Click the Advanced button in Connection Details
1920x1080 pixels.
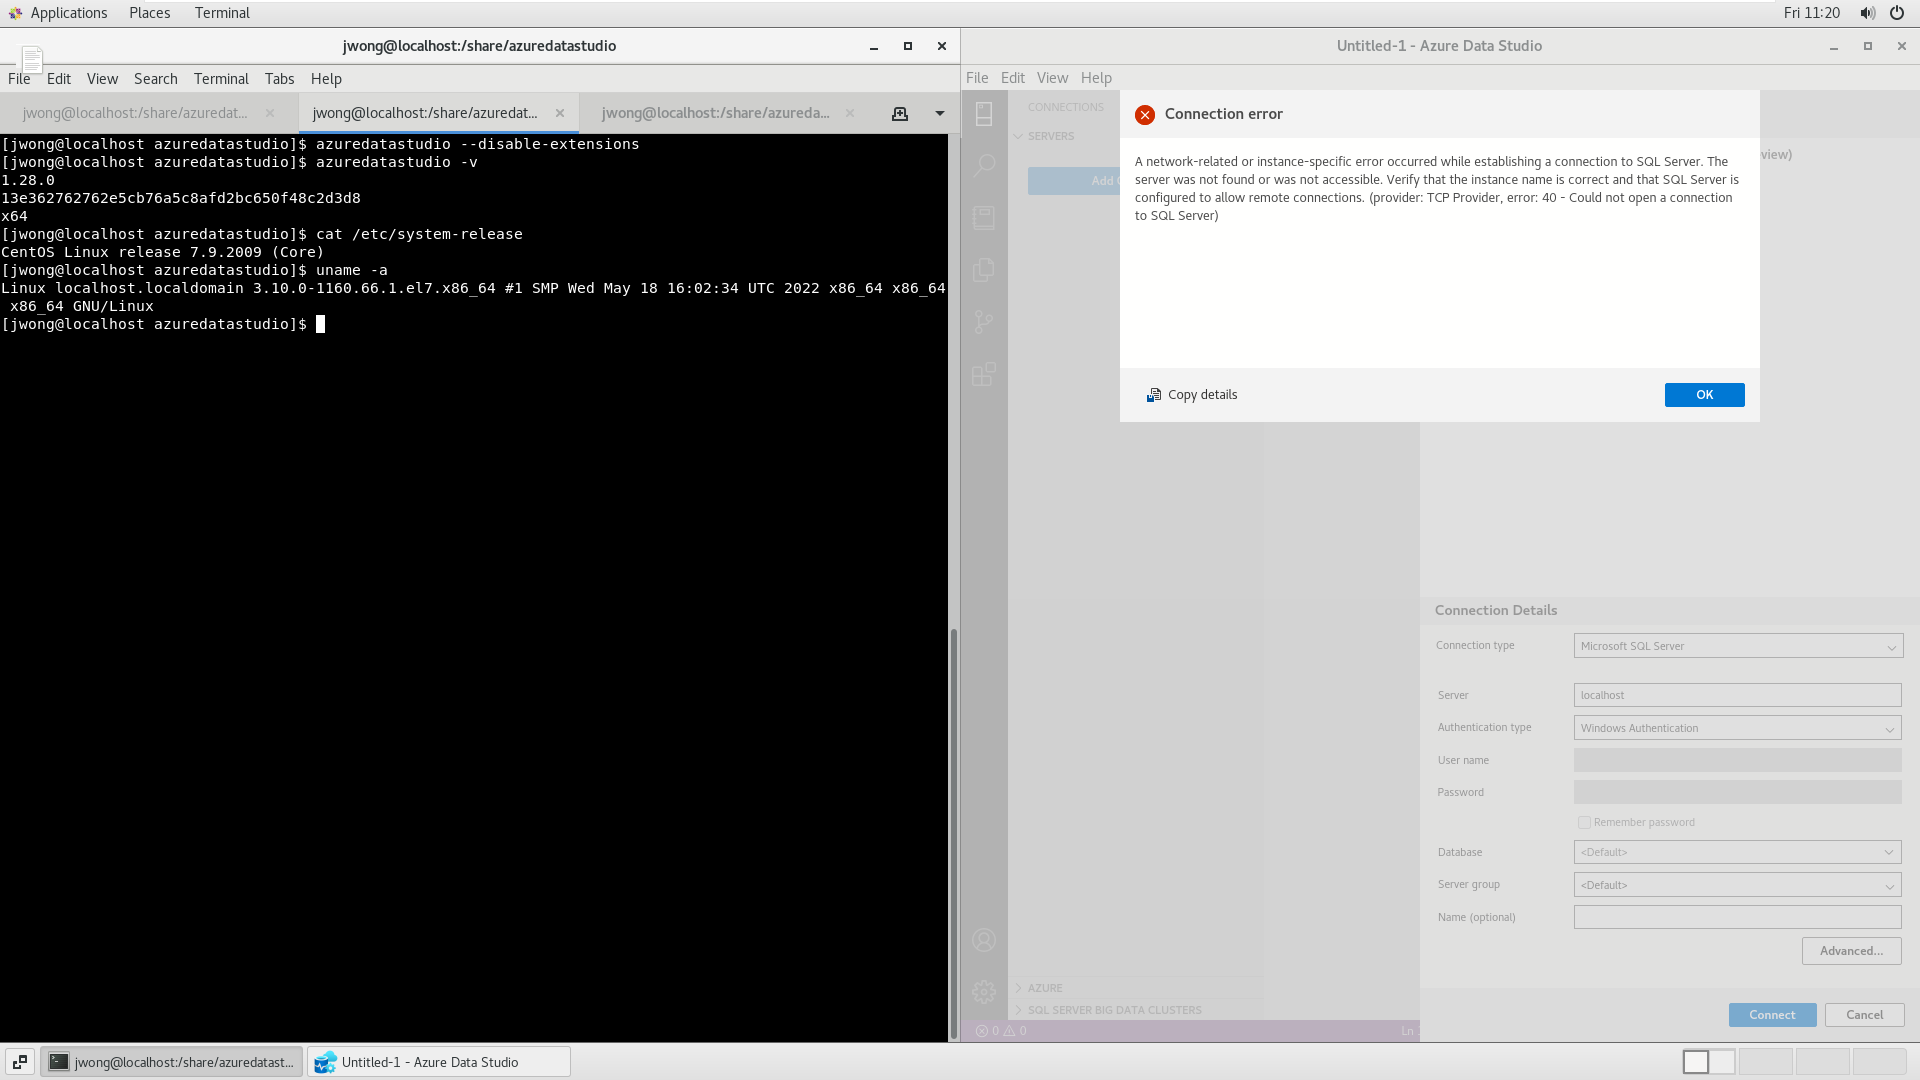tap(1851, 950)
